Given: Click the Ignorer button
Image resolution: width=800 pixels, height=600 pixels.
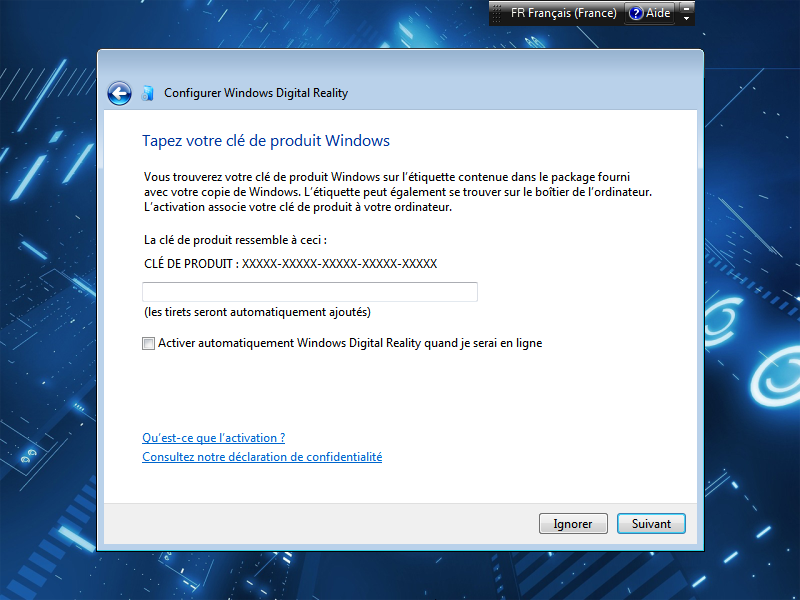Looking at the screenshot, I should [x=573, y=523].
